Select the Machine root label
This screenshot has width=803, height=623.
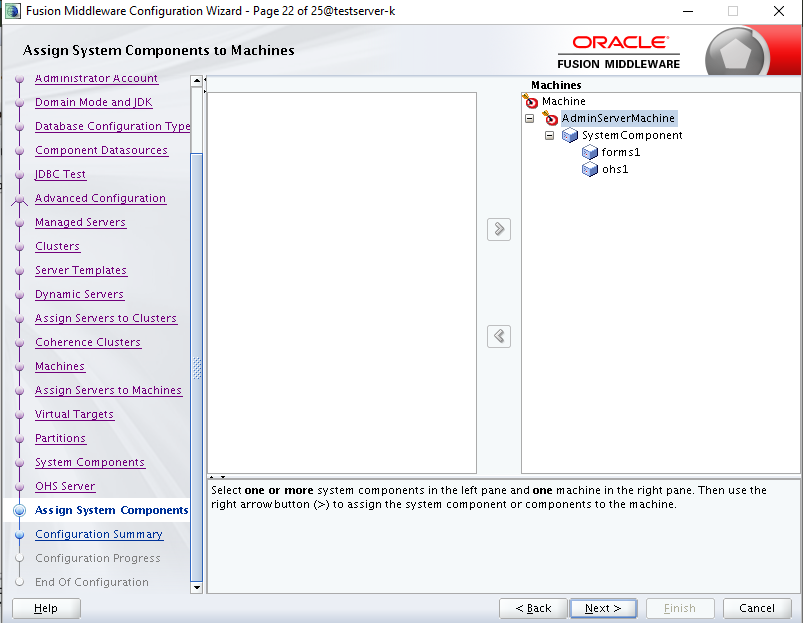click(x=563, y=101)
